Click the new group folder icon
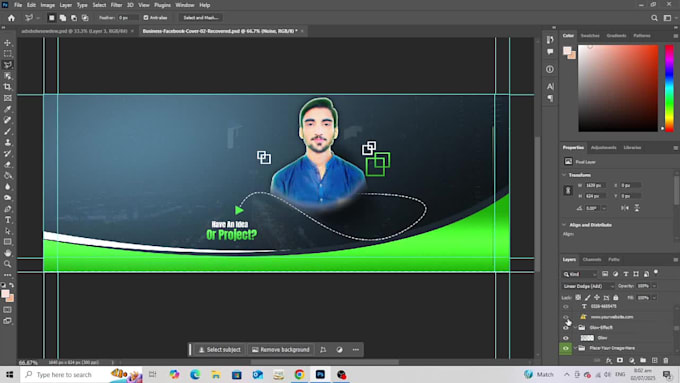Image resolution: width=680 pixels, height=383 pixels. [643, 360]
